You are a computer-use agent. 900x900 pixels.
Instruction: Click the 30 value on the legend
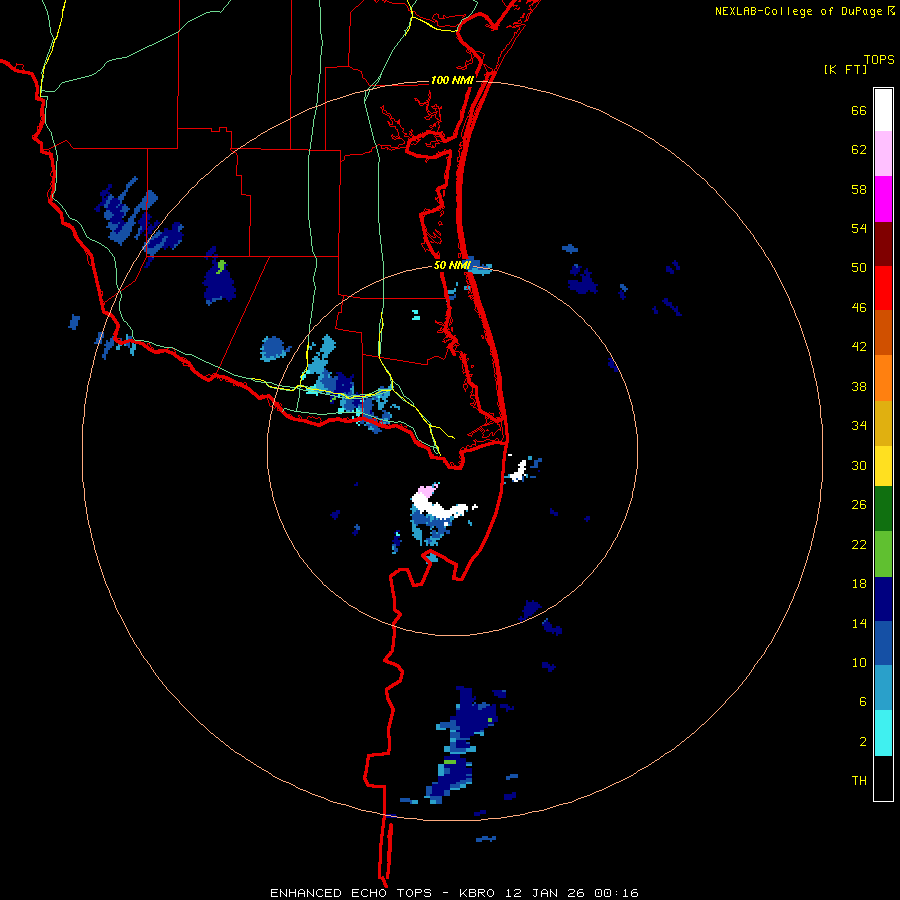[859, 465]
